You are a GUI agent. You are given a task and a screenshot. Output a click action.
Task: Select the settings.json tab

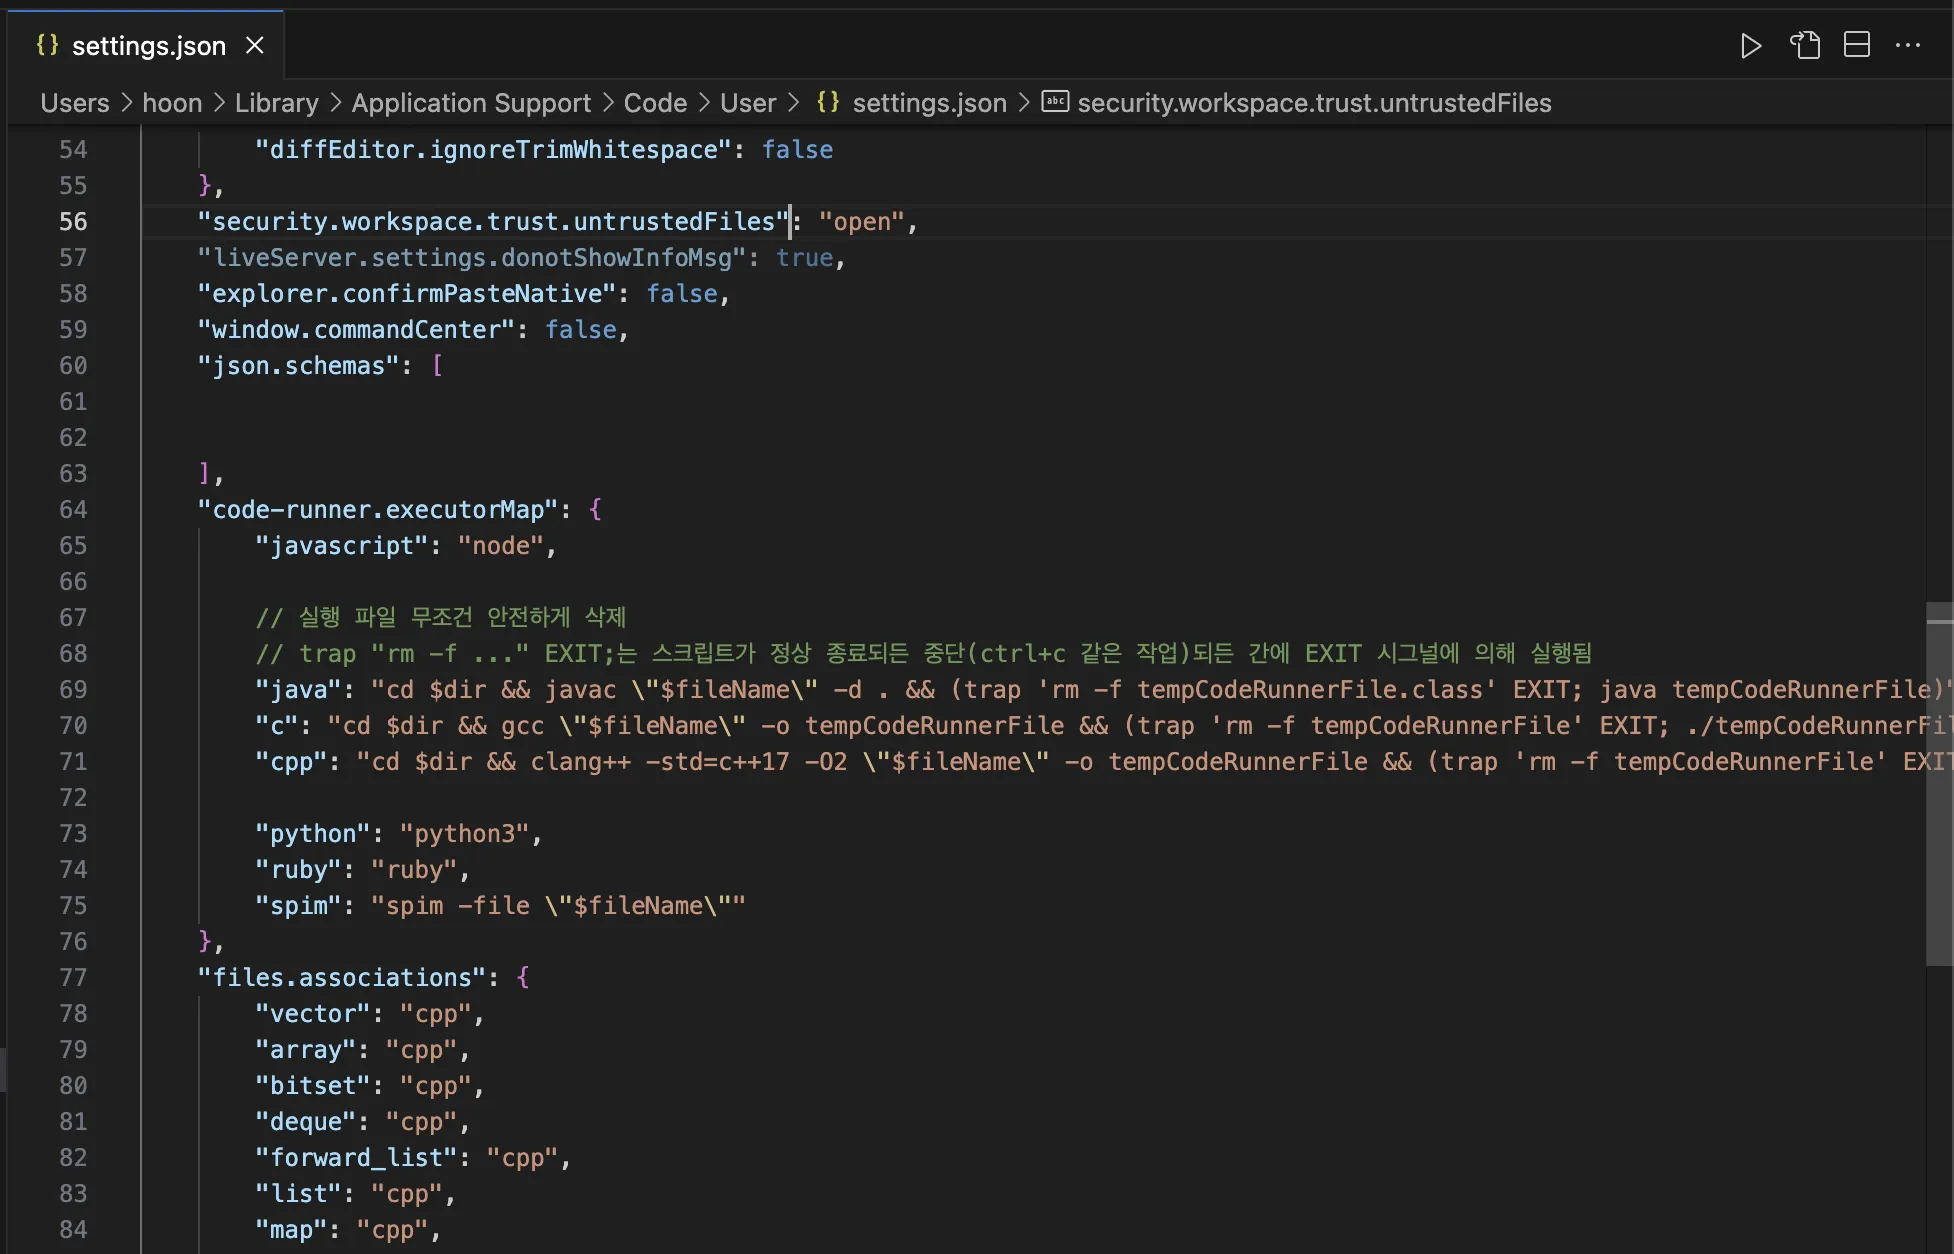point(148,46)
